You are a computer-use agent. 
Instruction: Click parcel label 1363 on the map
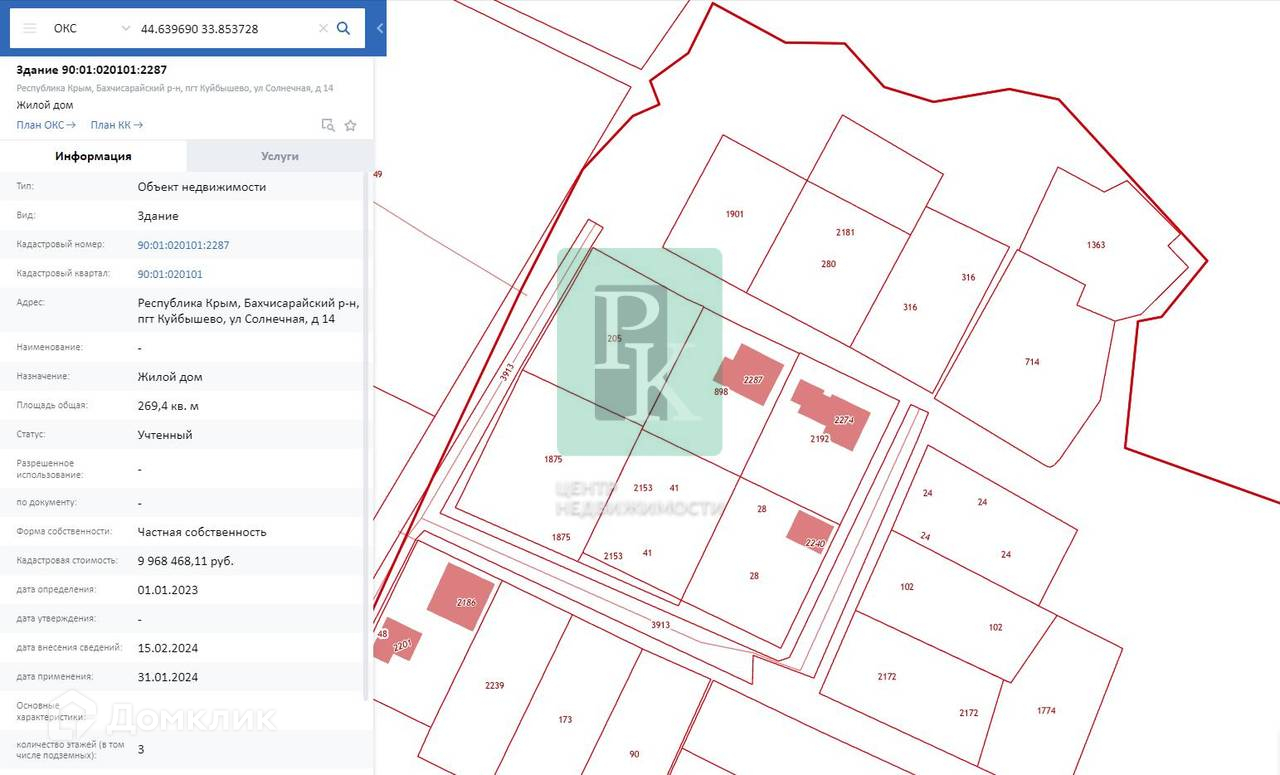coord(1096,245)
